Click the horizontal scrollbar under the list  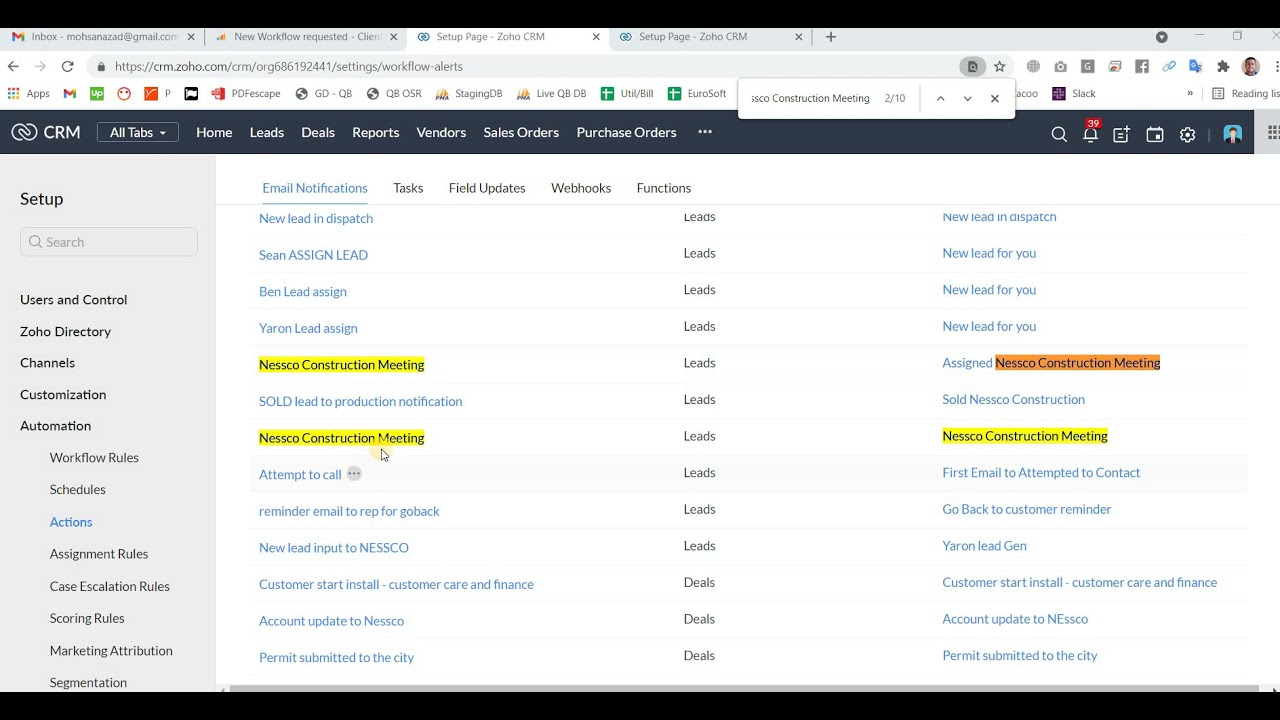[x=744, y=688]
